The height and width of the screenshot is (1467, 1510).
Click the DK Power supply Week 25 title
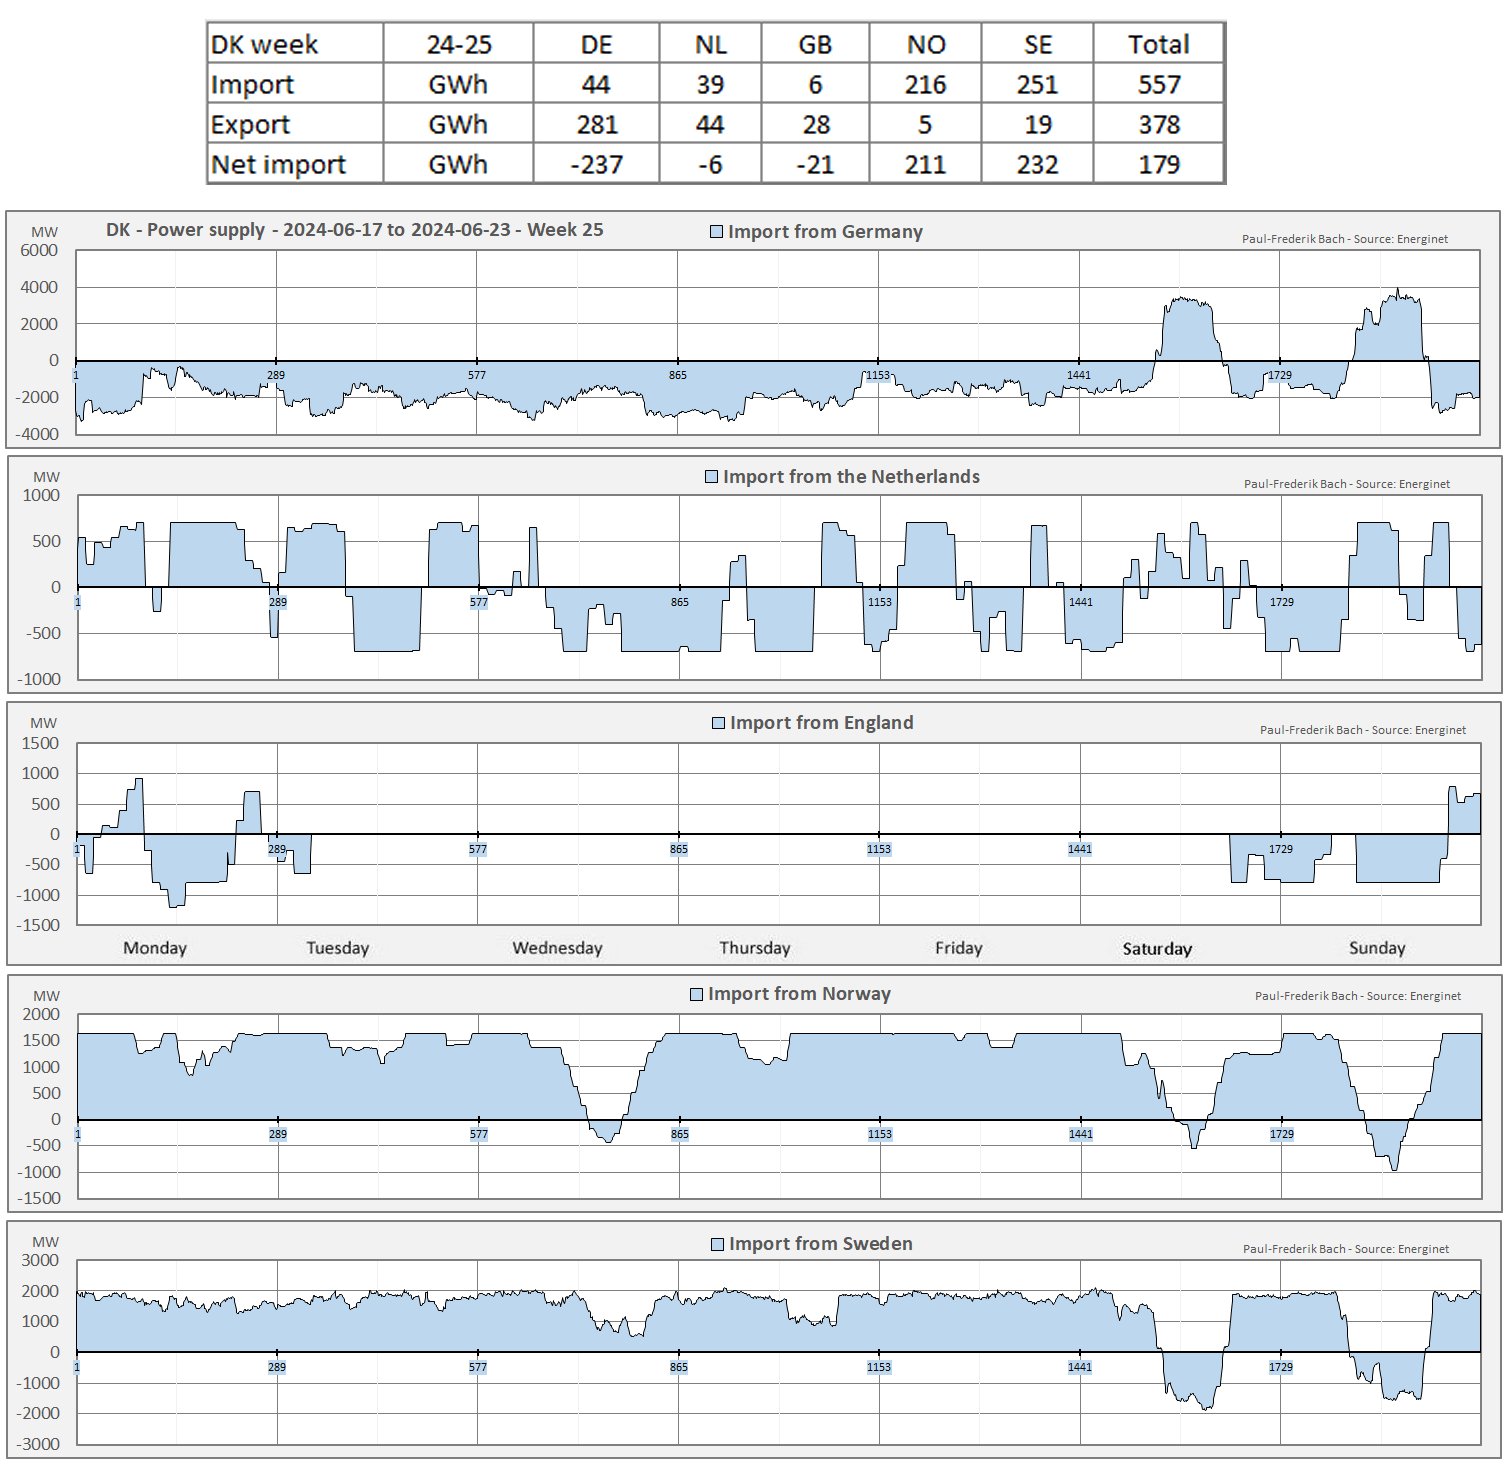pos(355,230)
